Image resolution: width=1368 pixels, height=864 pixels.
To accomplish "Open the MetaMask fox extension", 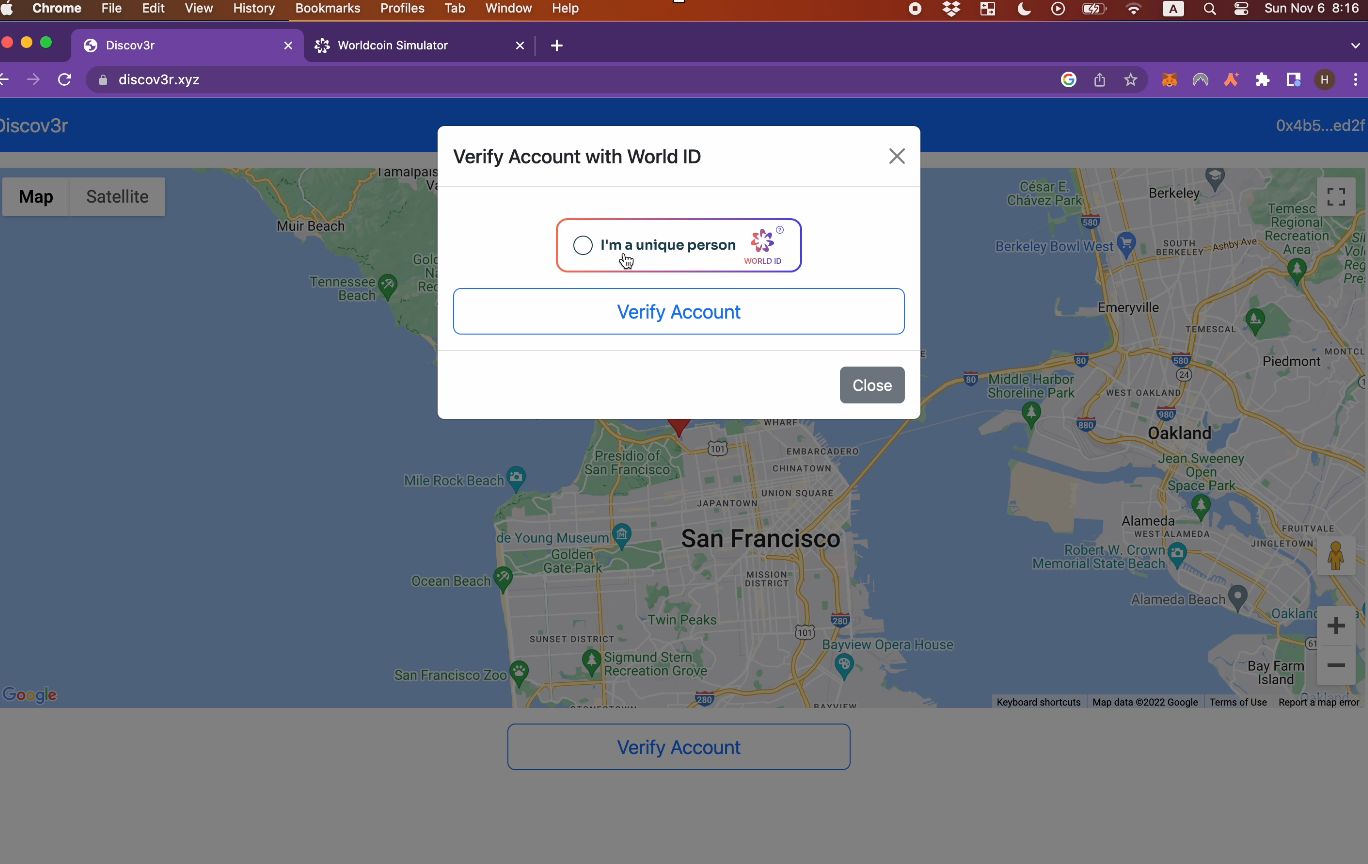I will [1169, 80].
